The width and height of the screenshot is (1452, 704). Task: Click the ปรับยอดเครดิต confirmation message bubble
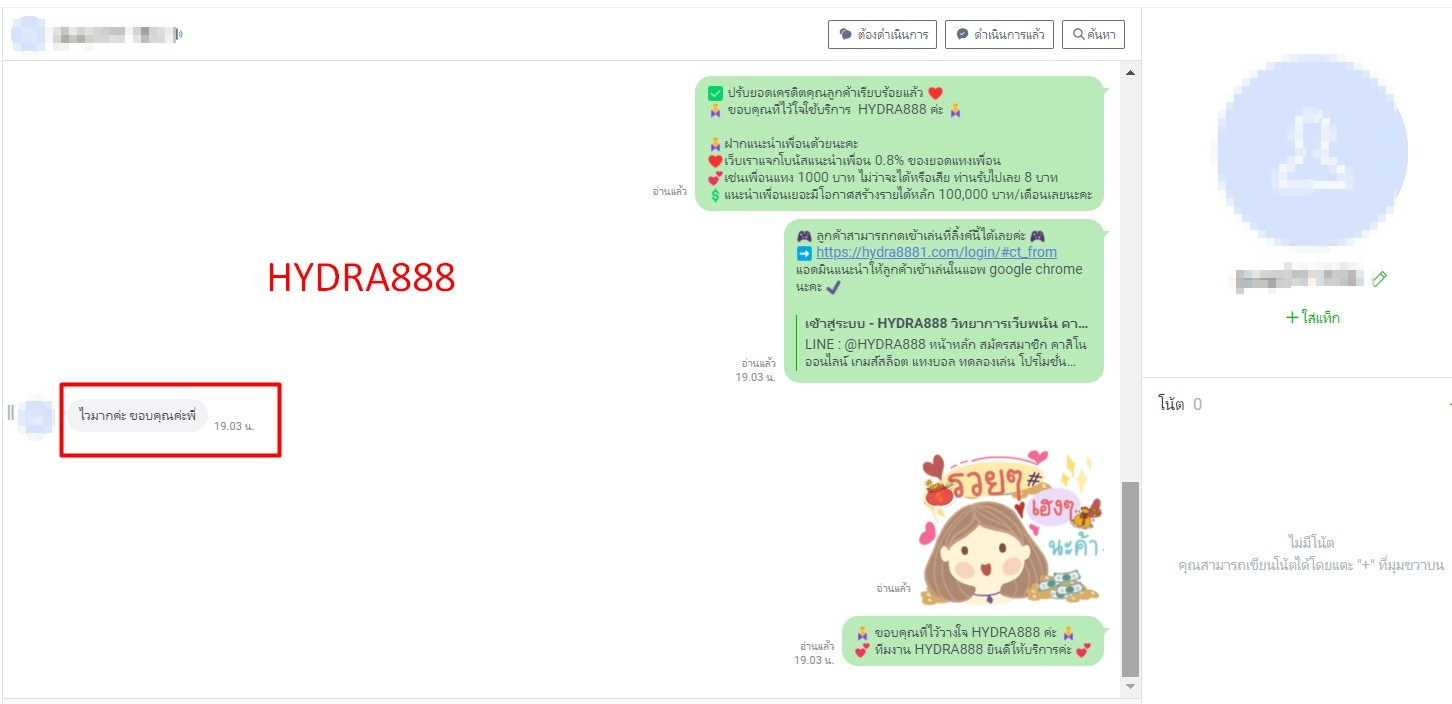pyautogui.click(x=900, y=144)
